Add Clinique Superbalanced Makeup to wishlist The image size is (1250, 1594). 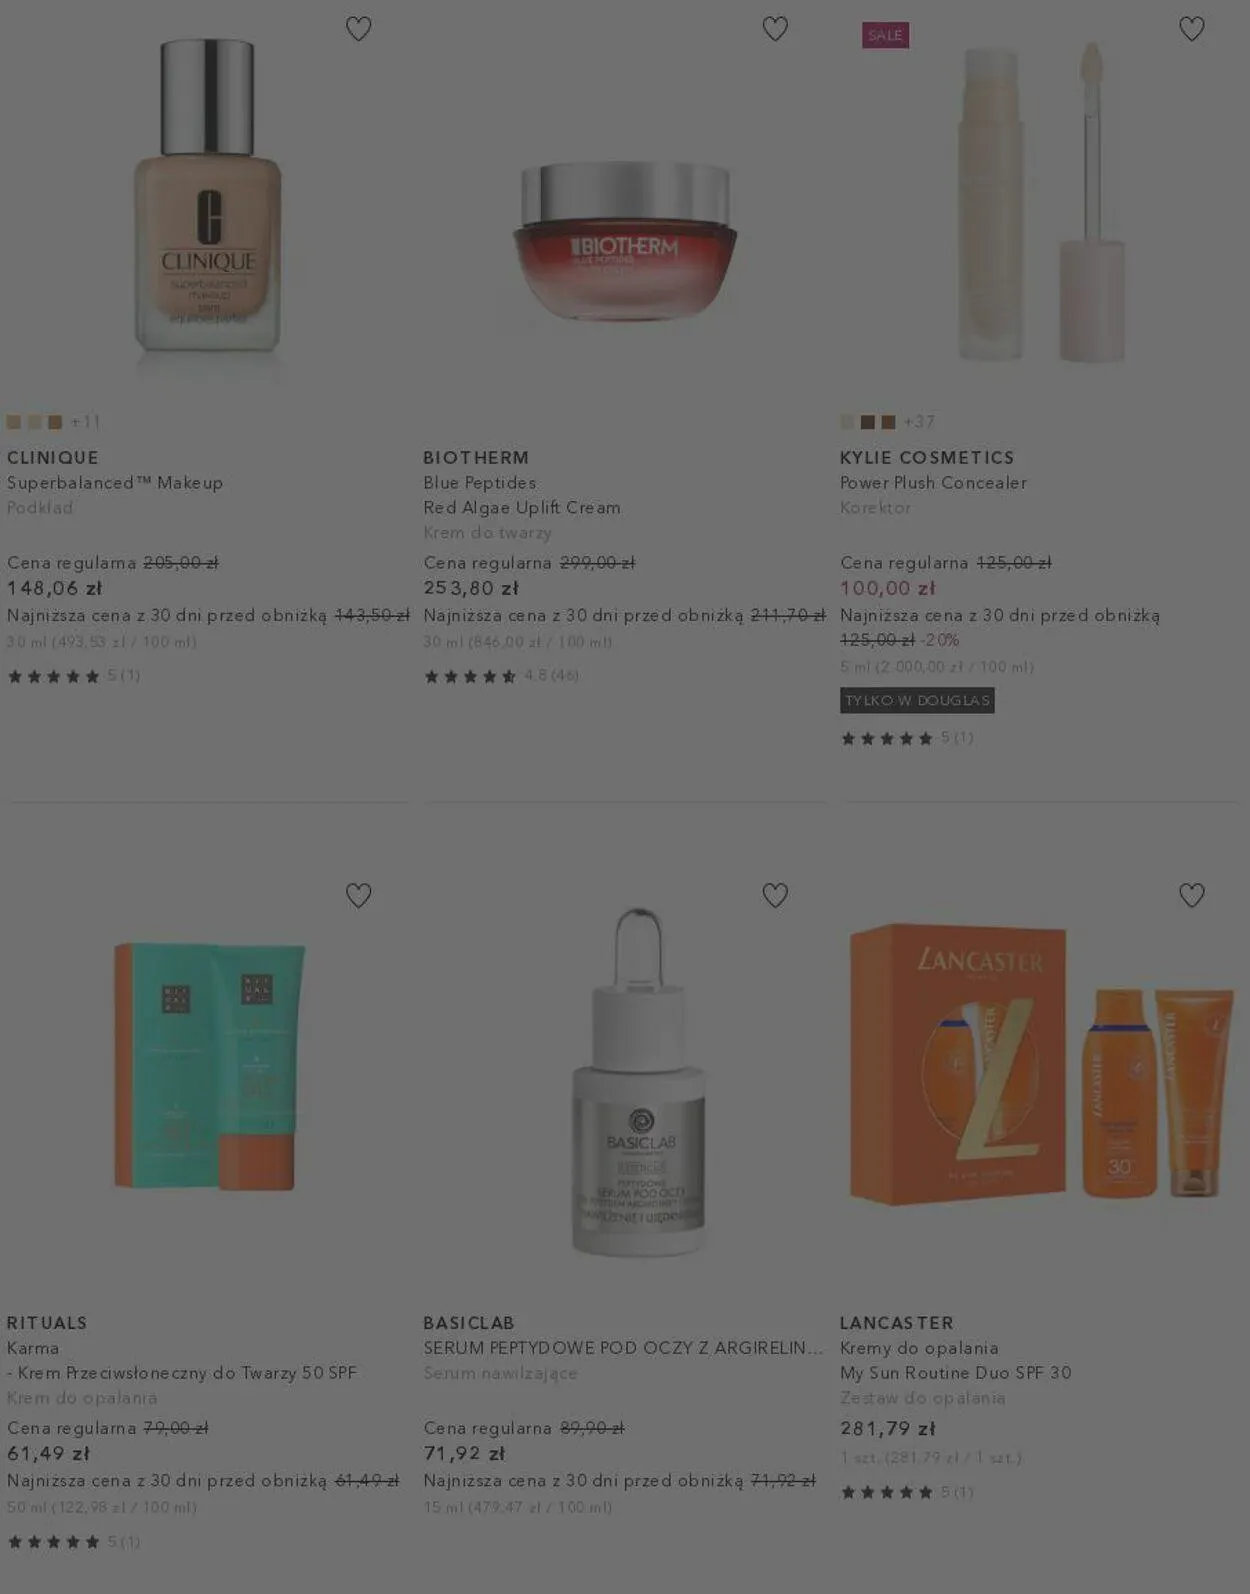pos(358,29)
